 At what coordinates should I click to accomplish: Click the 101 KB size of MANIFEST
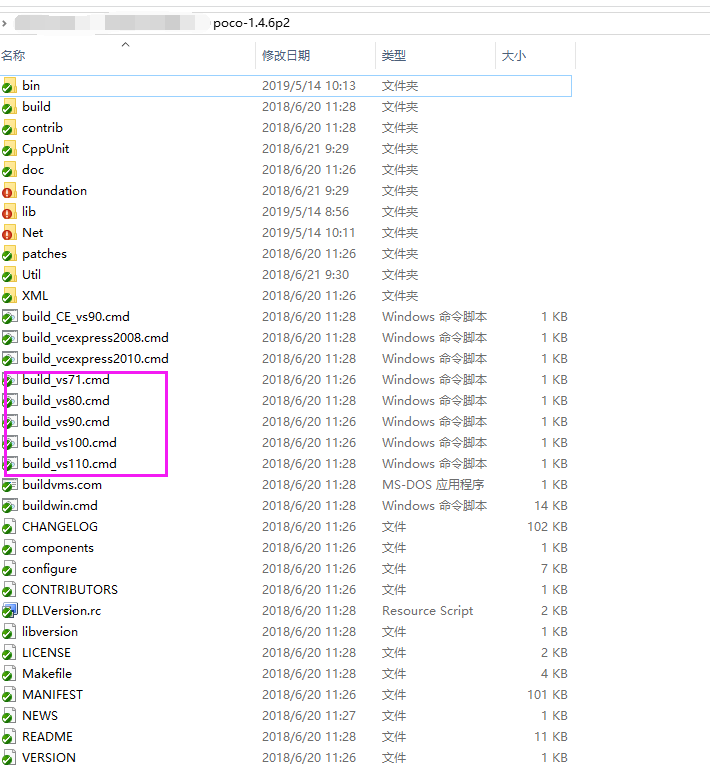[x=548, y=694]
